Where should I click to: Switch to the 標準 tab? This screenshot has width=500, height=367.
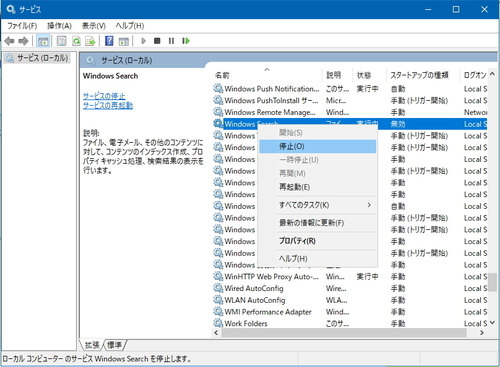click(x=114, y=345)
